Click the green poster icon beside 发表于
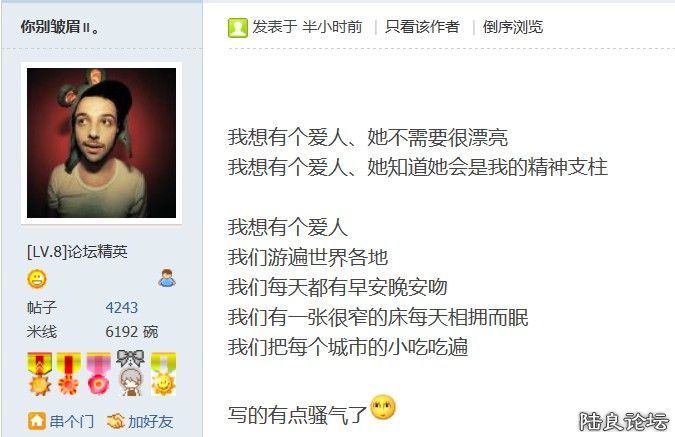 pos(238,28)
